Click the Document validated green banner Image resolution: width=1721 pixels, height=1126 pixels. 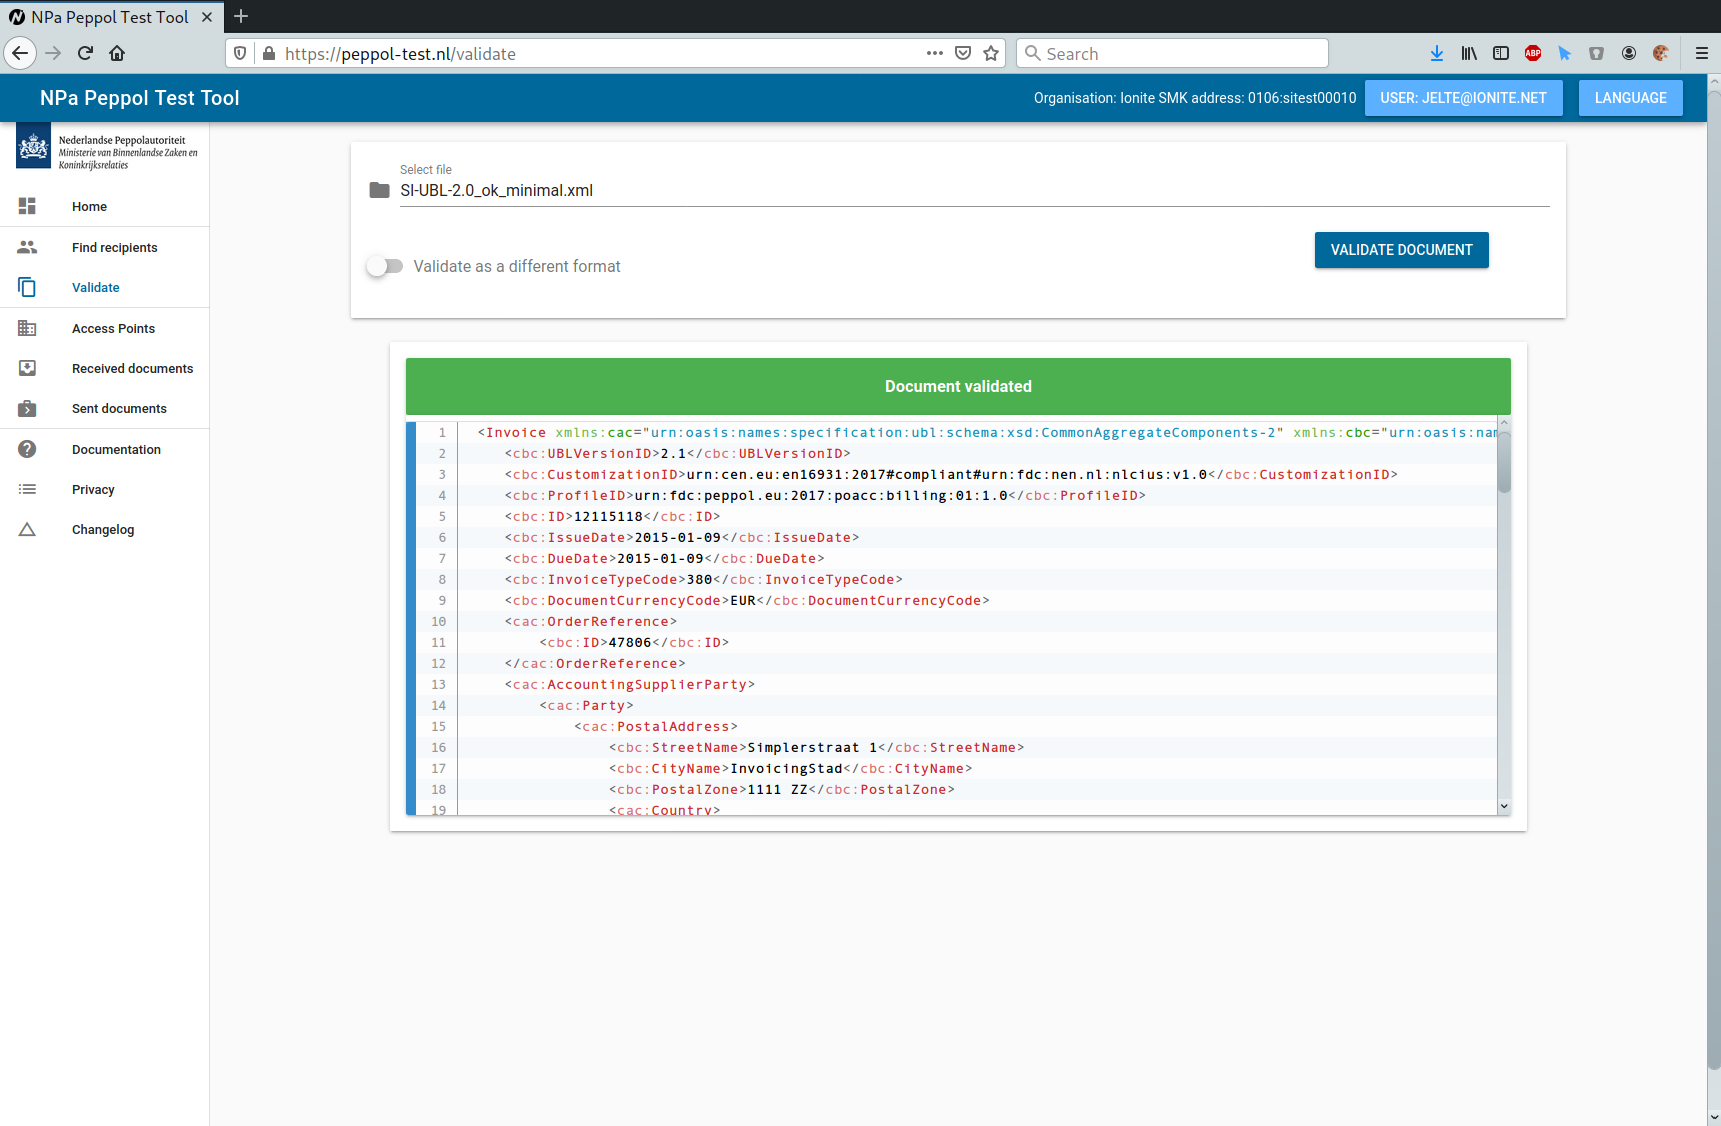tap(958, 386)
